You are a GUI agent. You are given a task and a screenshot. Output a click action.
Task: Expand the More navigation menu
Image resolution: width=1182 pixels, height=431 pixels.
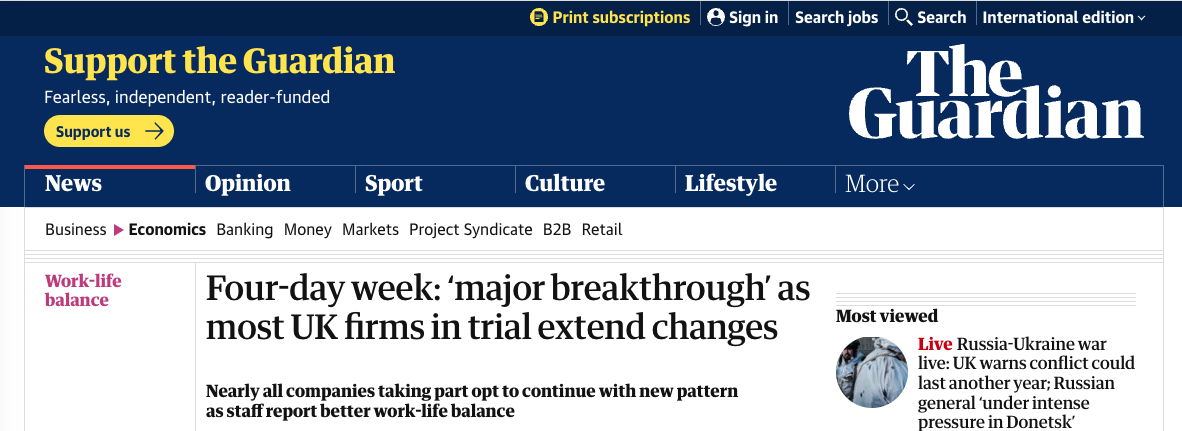(x=880, y=184)
